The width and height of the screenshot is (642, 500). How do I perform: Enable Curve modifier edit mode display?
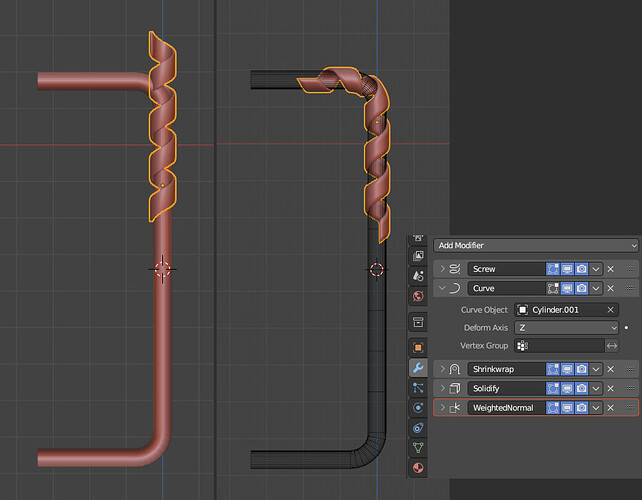[553, 288]
